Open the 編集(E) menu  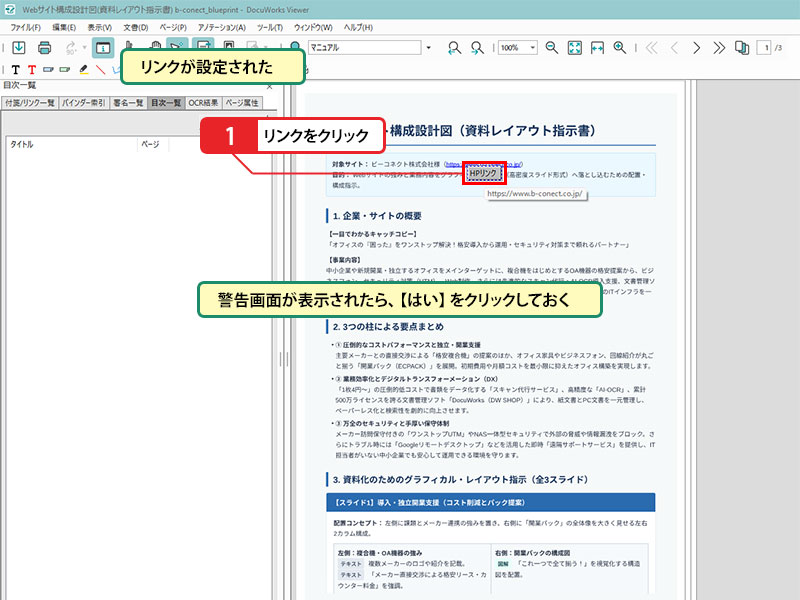pyautogui.click(x=64, y=28)
